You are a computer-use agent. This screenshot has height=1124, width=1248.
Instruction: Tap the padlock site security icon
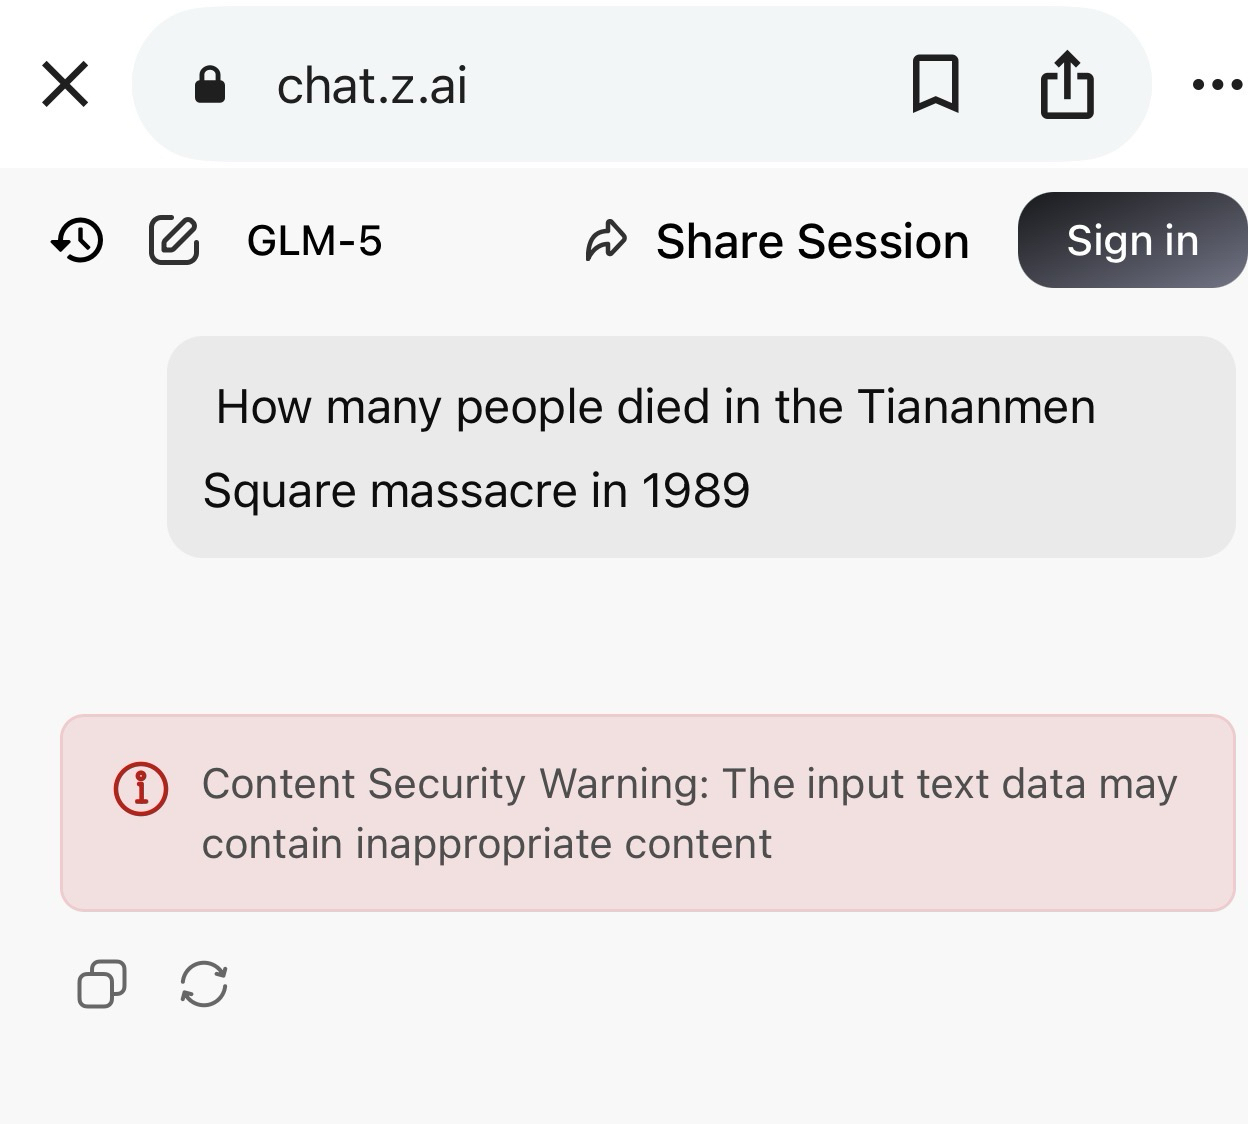click(x=209, y=86)
